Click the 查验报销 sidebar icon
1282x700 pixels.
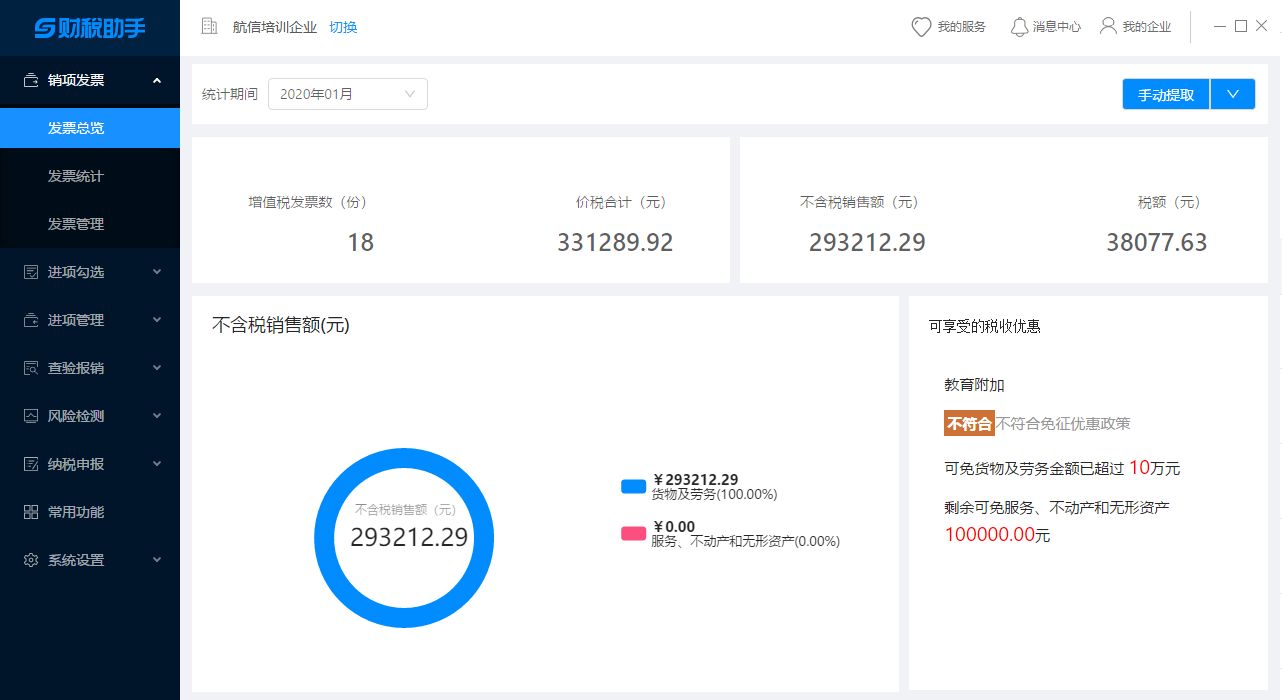(x=31, y=368)
